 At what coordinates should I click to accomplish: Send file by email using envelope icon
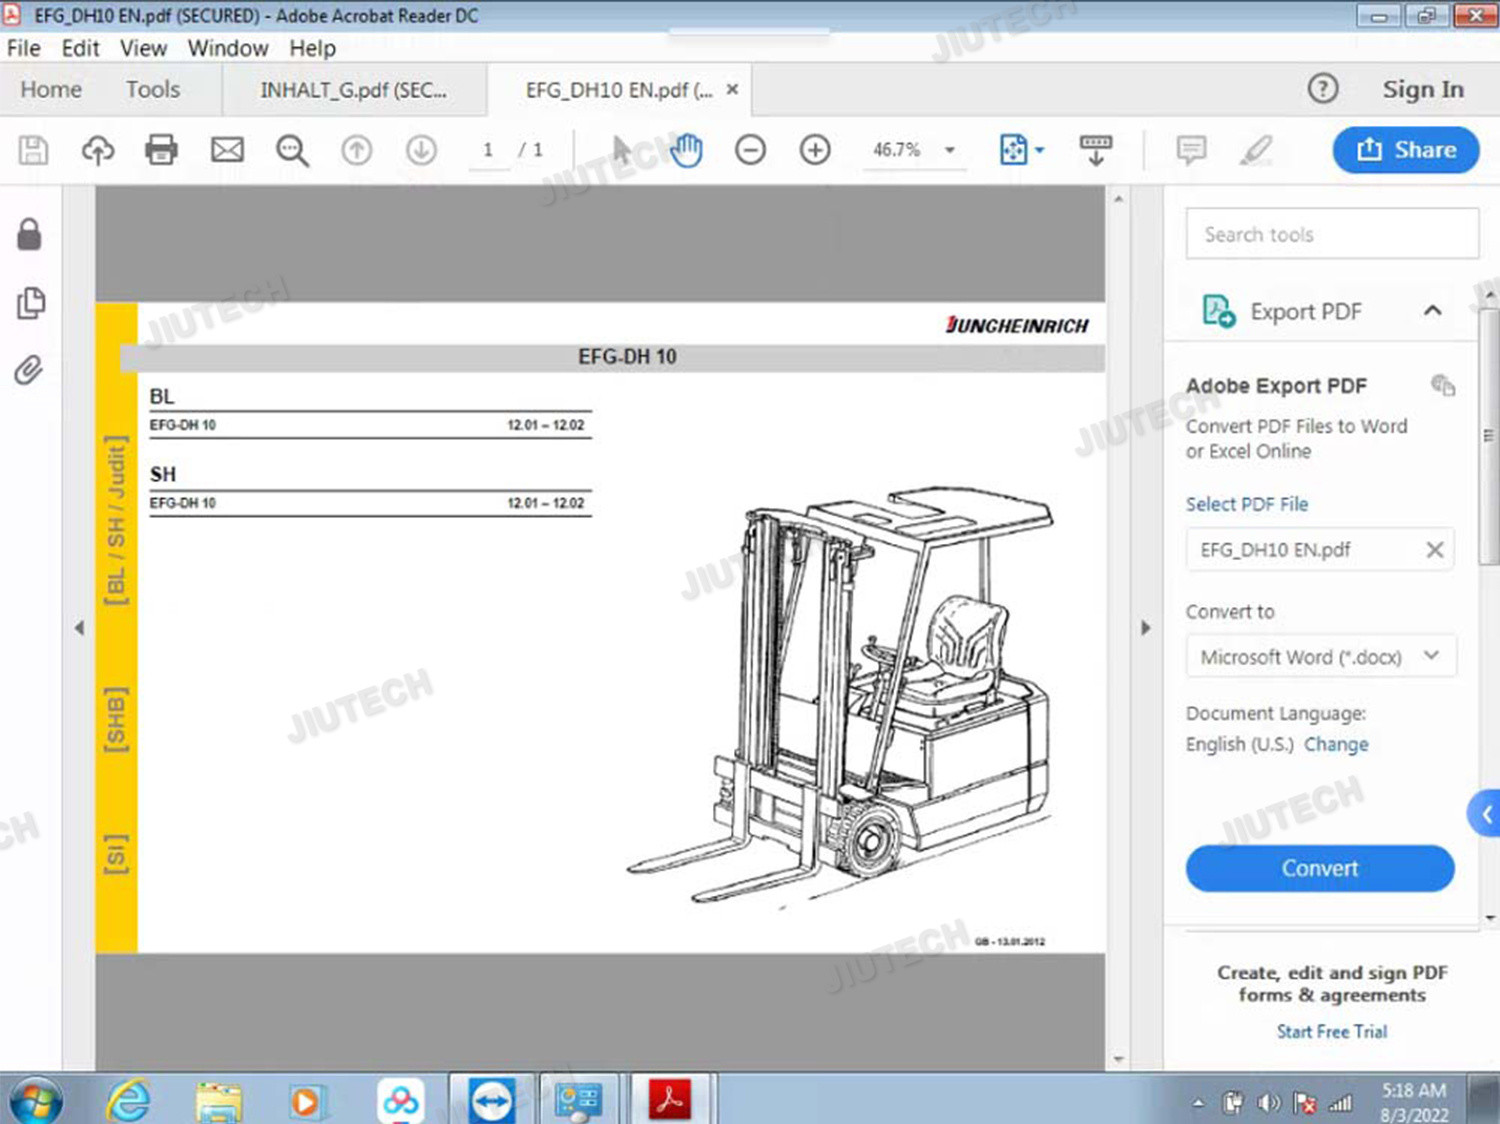(x=227, y=150)
